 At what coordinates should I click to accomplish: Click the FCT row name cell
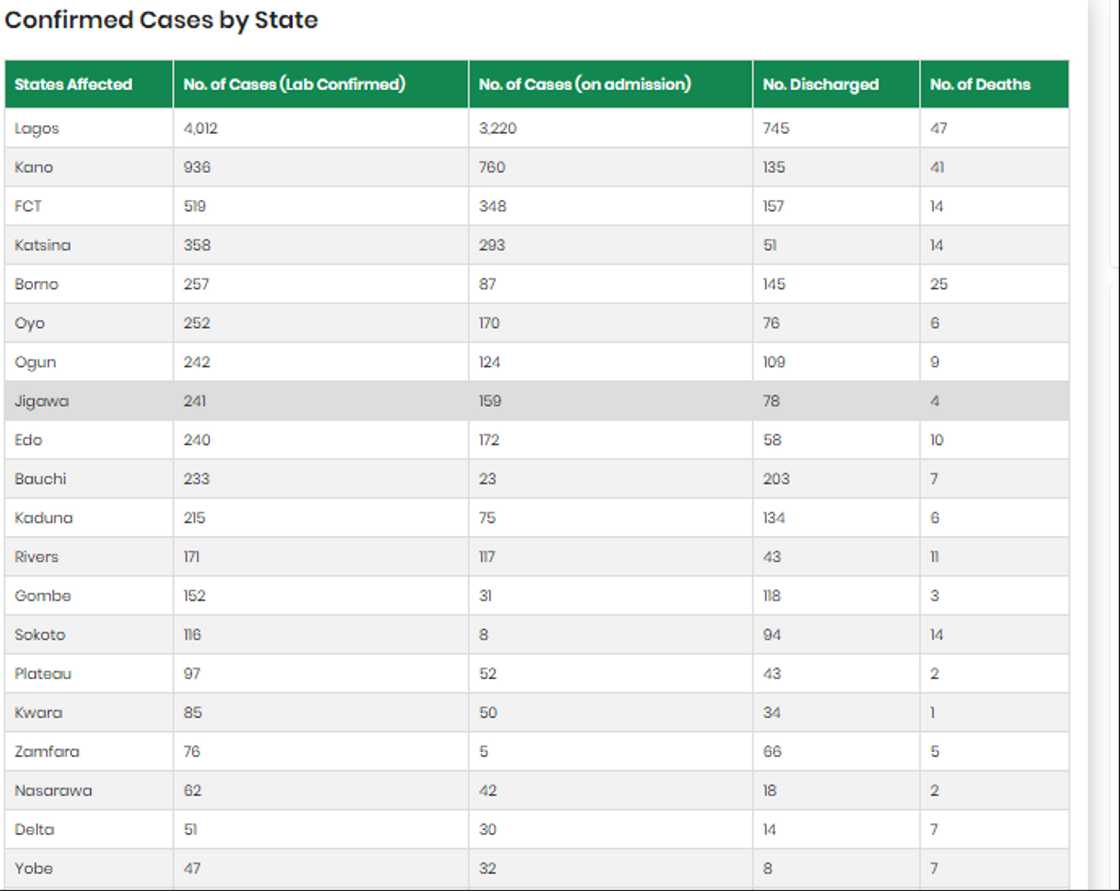tap(28, 206)
